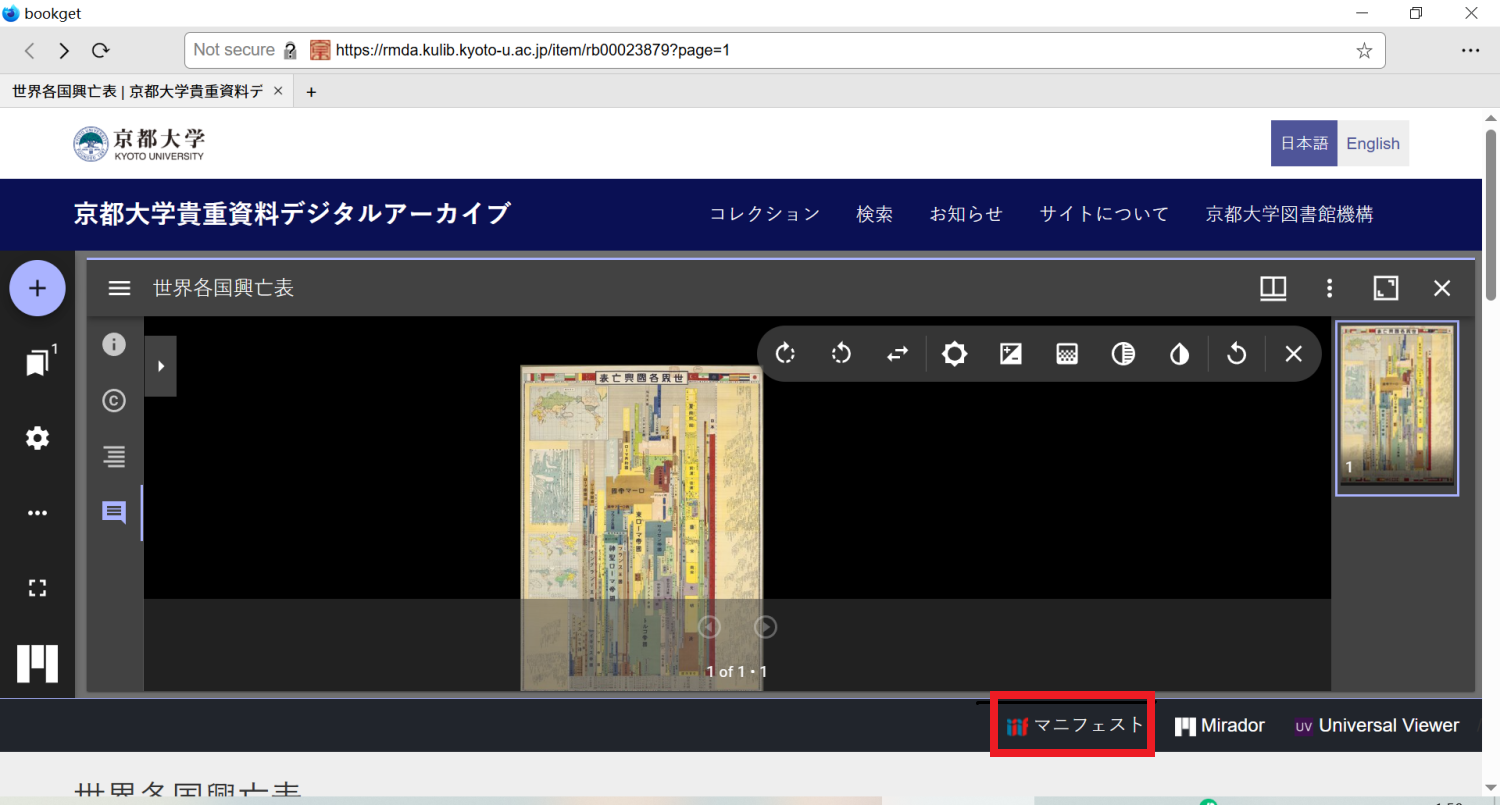Open the Universal Viewer link
The width and height of the screenshot is (1500, 805).
point(1377,726)
